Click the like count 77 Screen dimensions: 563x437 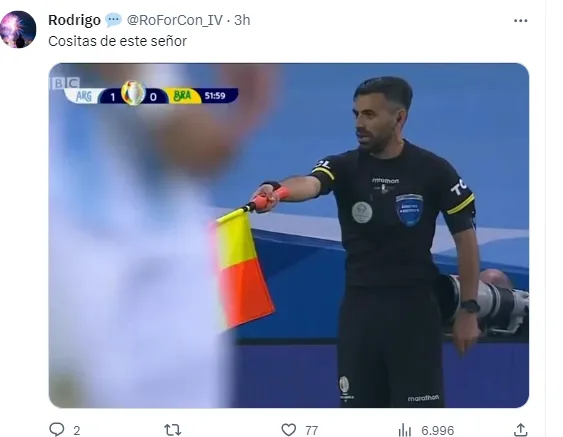coord(312,431)
